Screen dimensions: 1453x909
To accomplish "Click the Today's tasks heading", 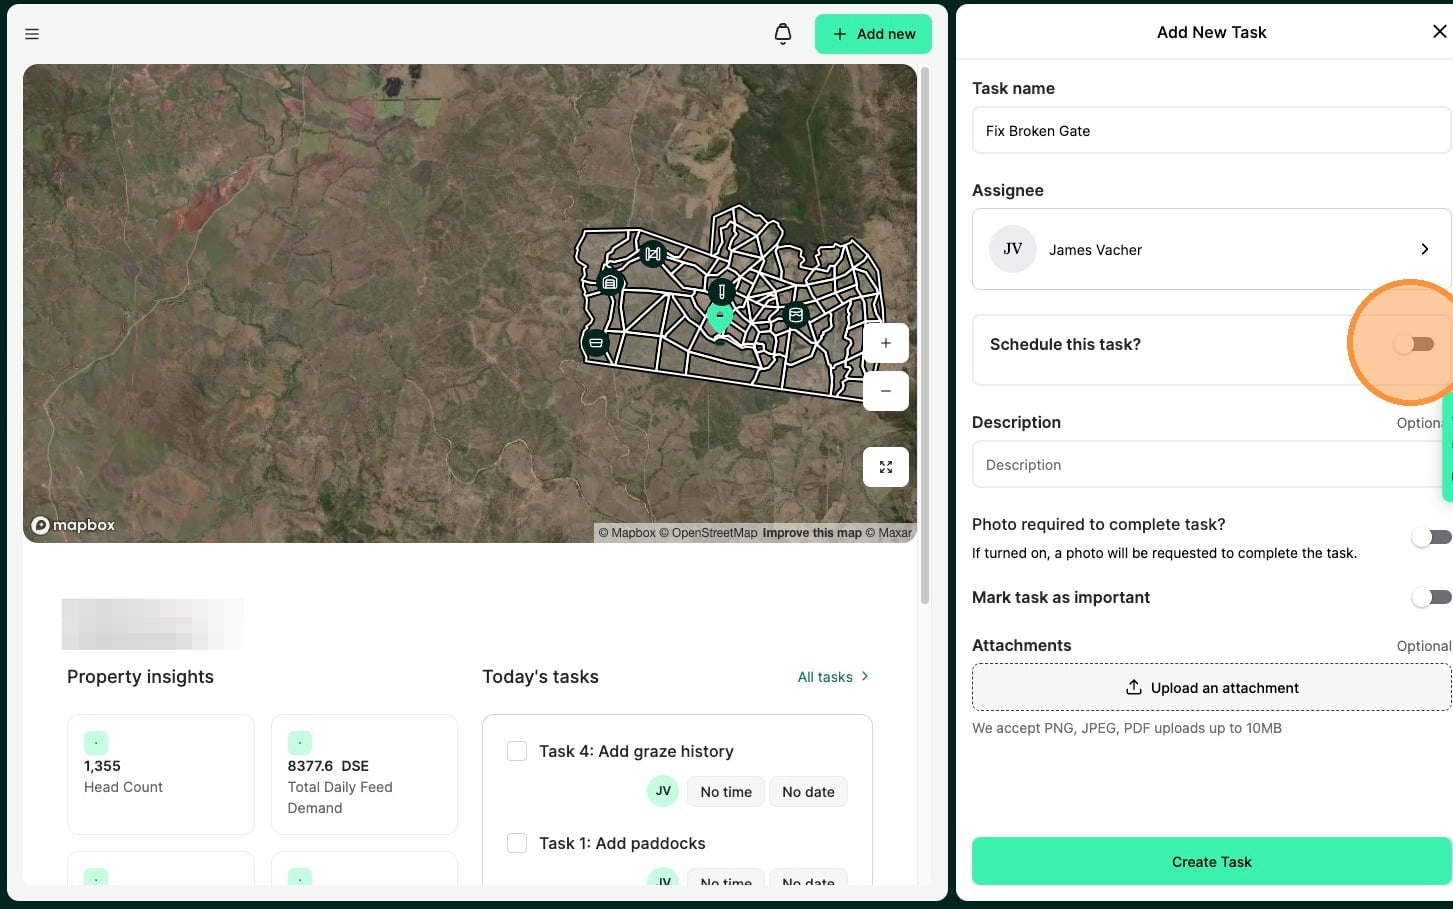I will (x=540, y=677).
